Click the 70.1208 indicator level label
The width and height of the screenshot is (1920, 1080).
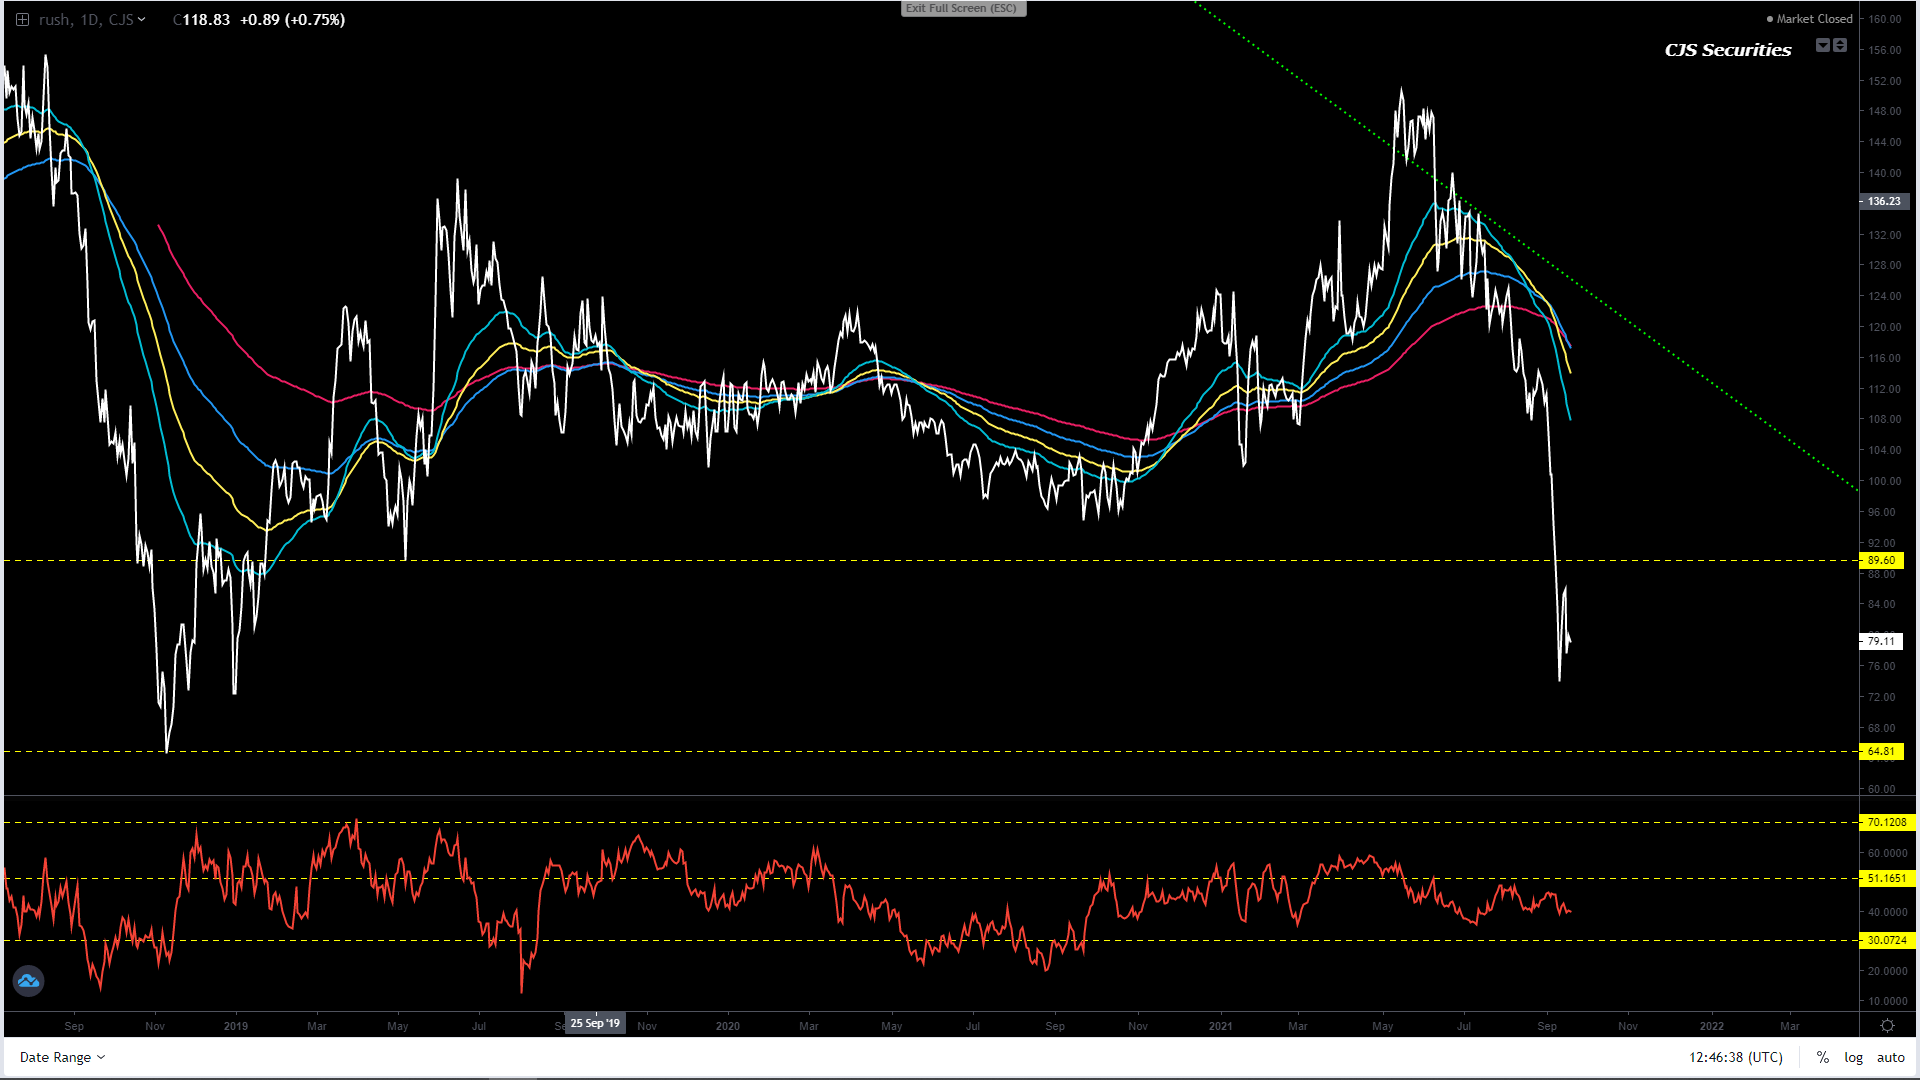[x=1886, y=822]
